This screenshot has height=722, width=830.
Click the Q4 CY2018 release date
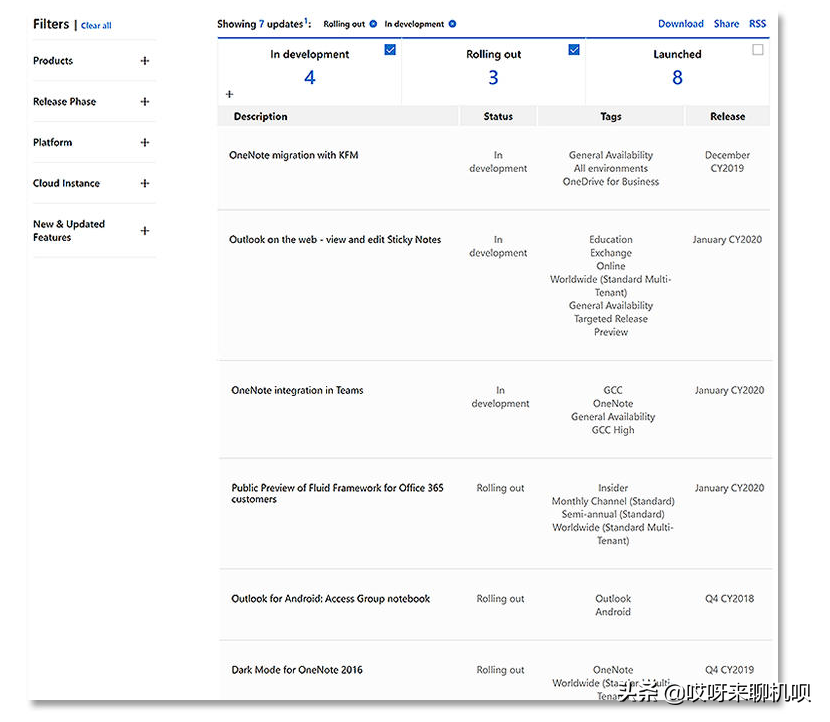[x=729, y=599]
